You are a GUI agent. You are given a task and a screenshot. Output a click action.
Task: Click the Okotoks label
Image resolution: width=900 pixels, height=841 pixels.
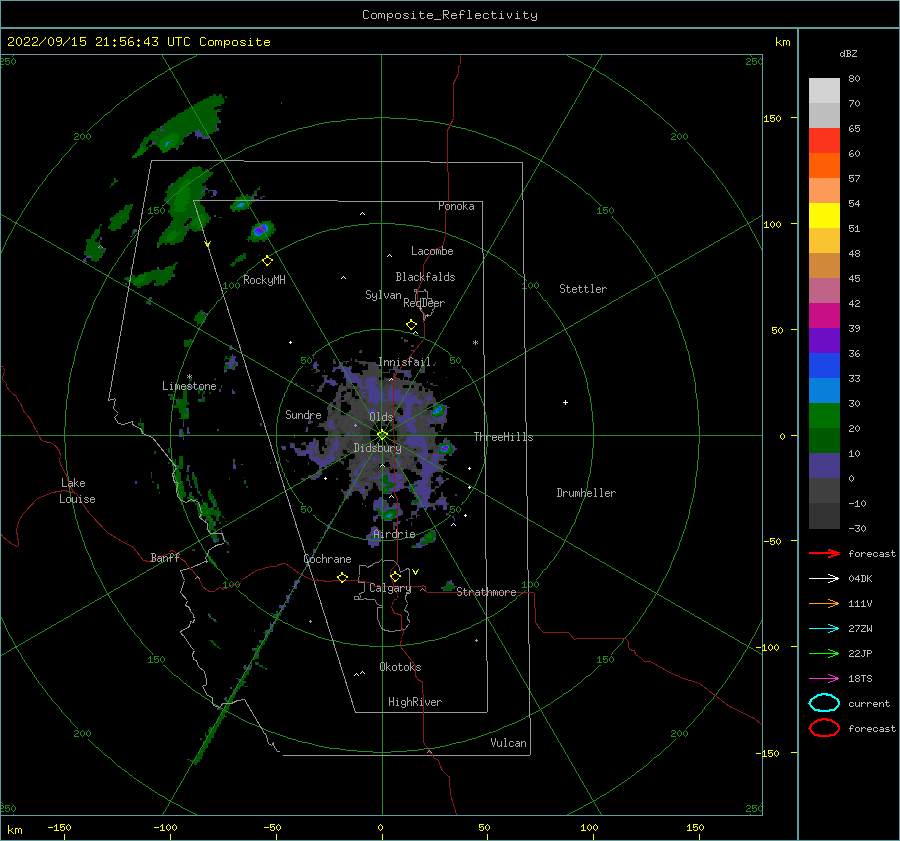(x=400, y=667)
